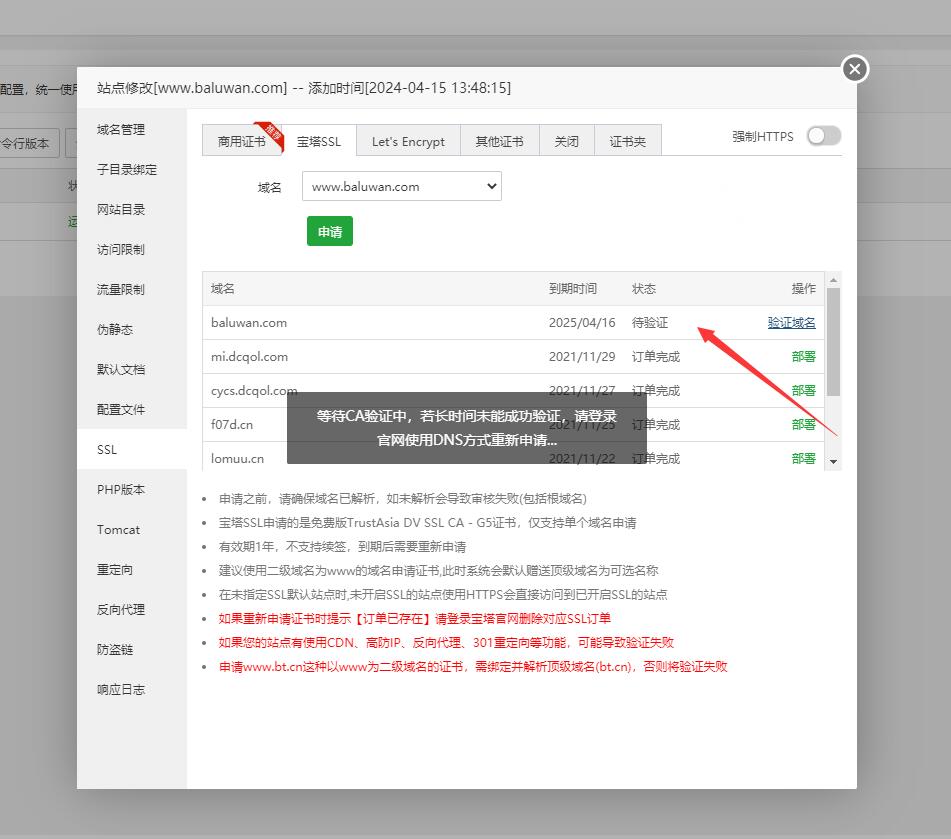The height and width of the screenshot is (839, 951).
Task: Open 访问限制 in the sidebar
Action: [132, 249]
